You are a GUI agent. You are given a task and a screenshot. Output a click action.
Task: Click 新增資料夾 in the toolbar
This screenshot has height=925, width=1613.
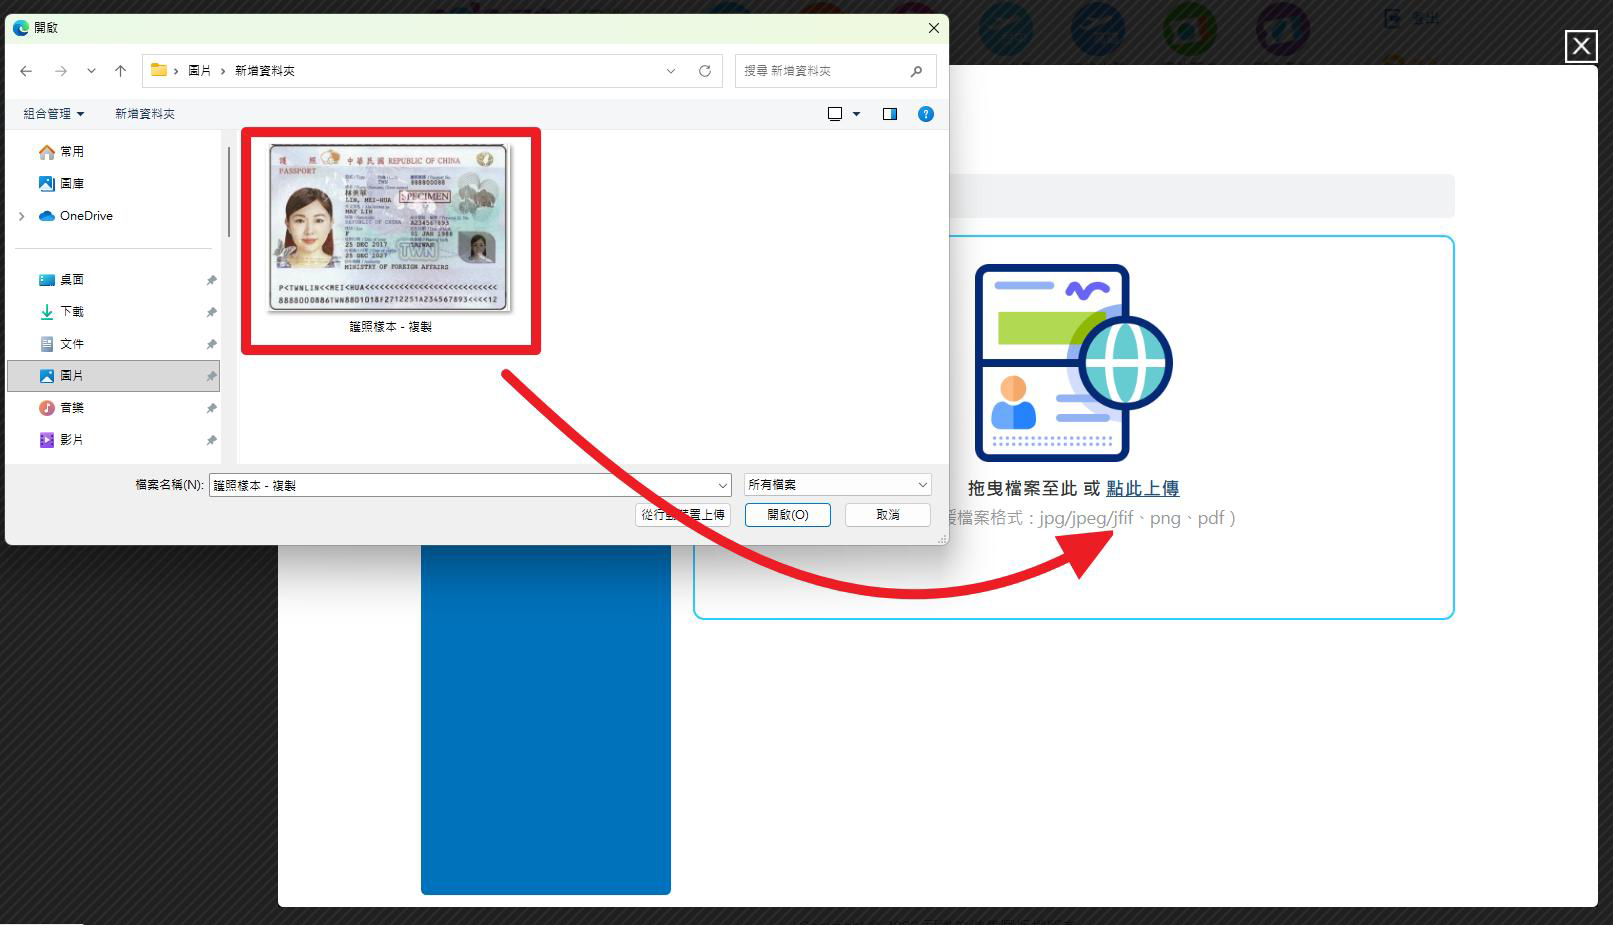(x=145, y=114)
